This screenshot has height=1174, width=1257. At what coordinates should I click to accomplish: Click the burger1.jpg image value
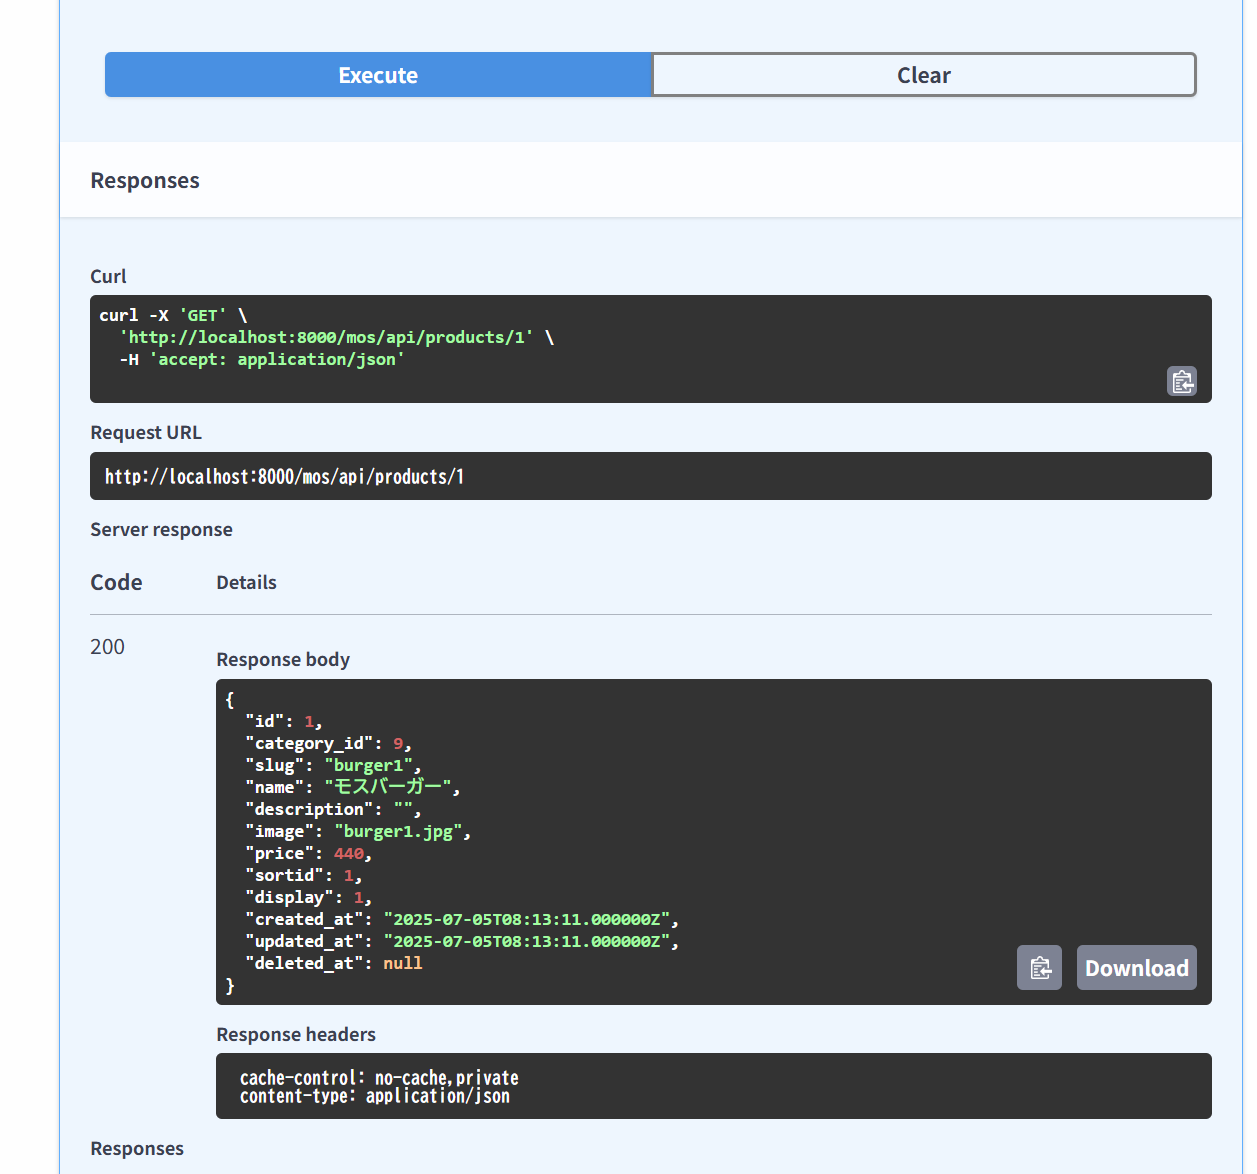click(x=398, y=832)
